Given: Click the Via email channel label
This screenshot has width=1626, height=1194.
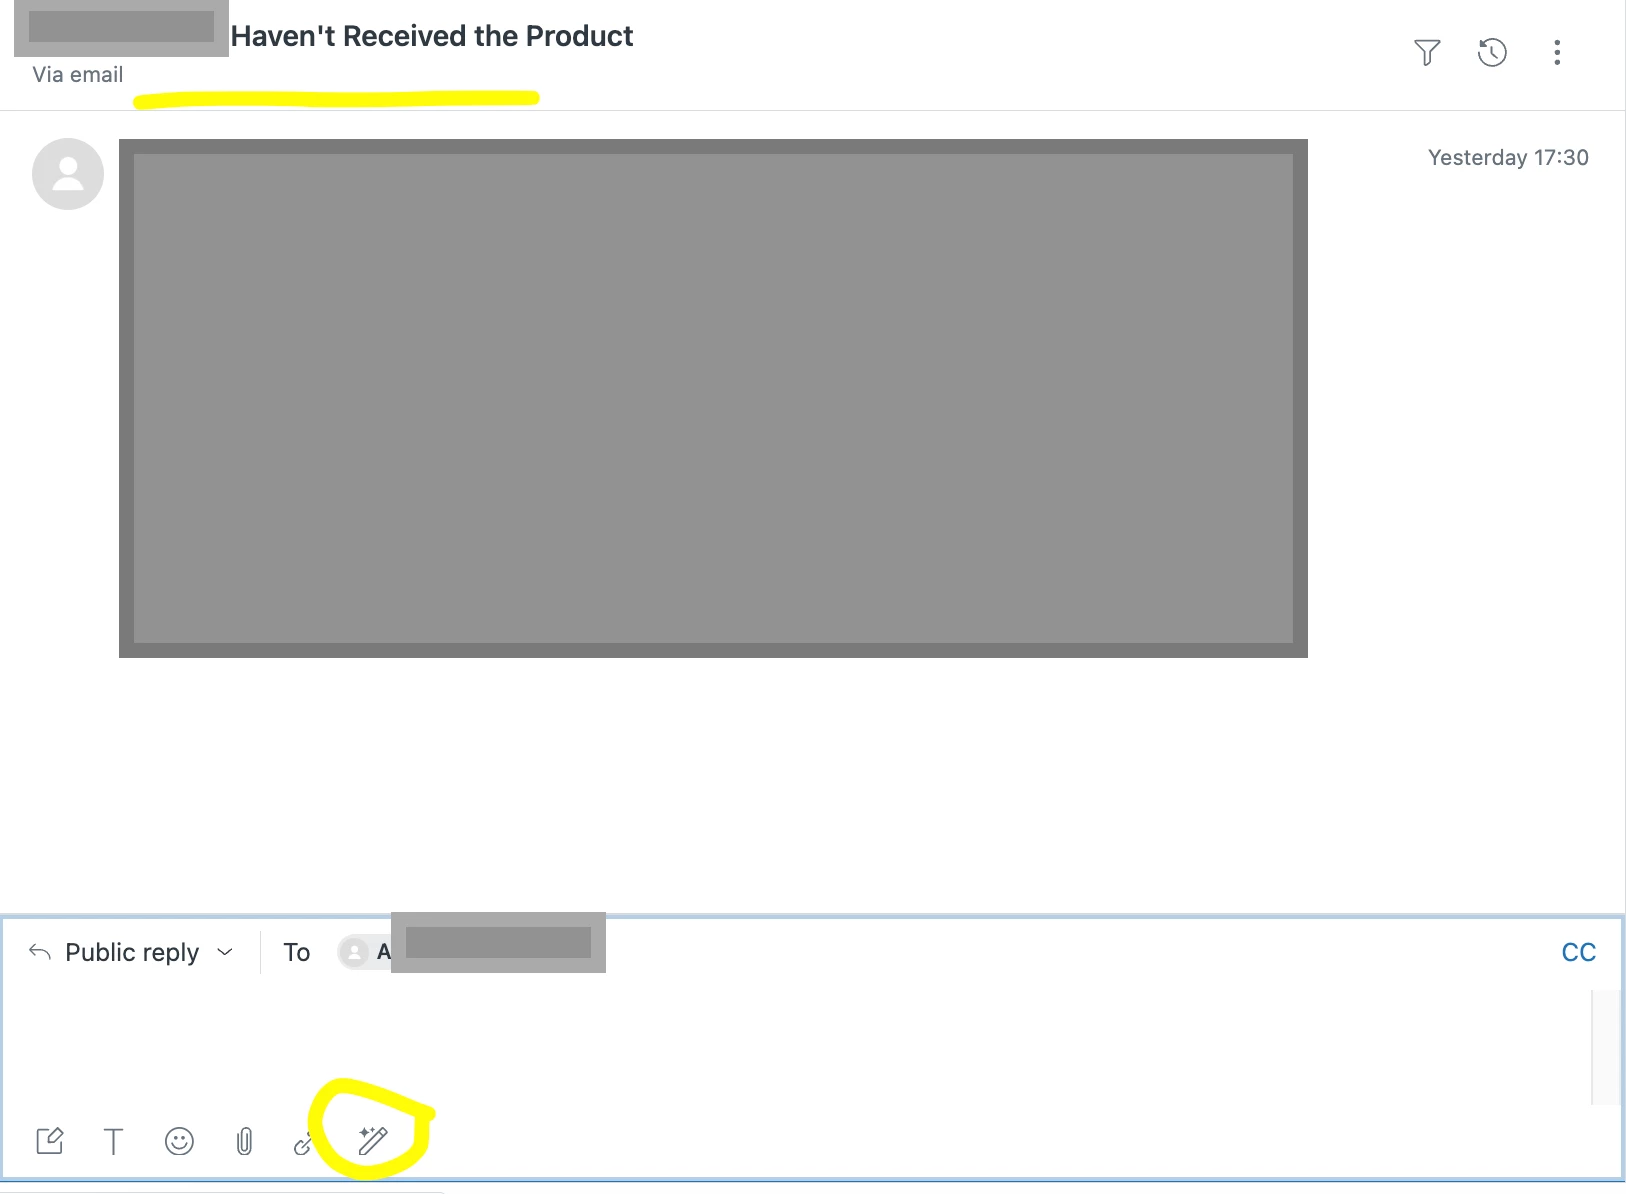Looking at the screenshot, I should 78,75.
